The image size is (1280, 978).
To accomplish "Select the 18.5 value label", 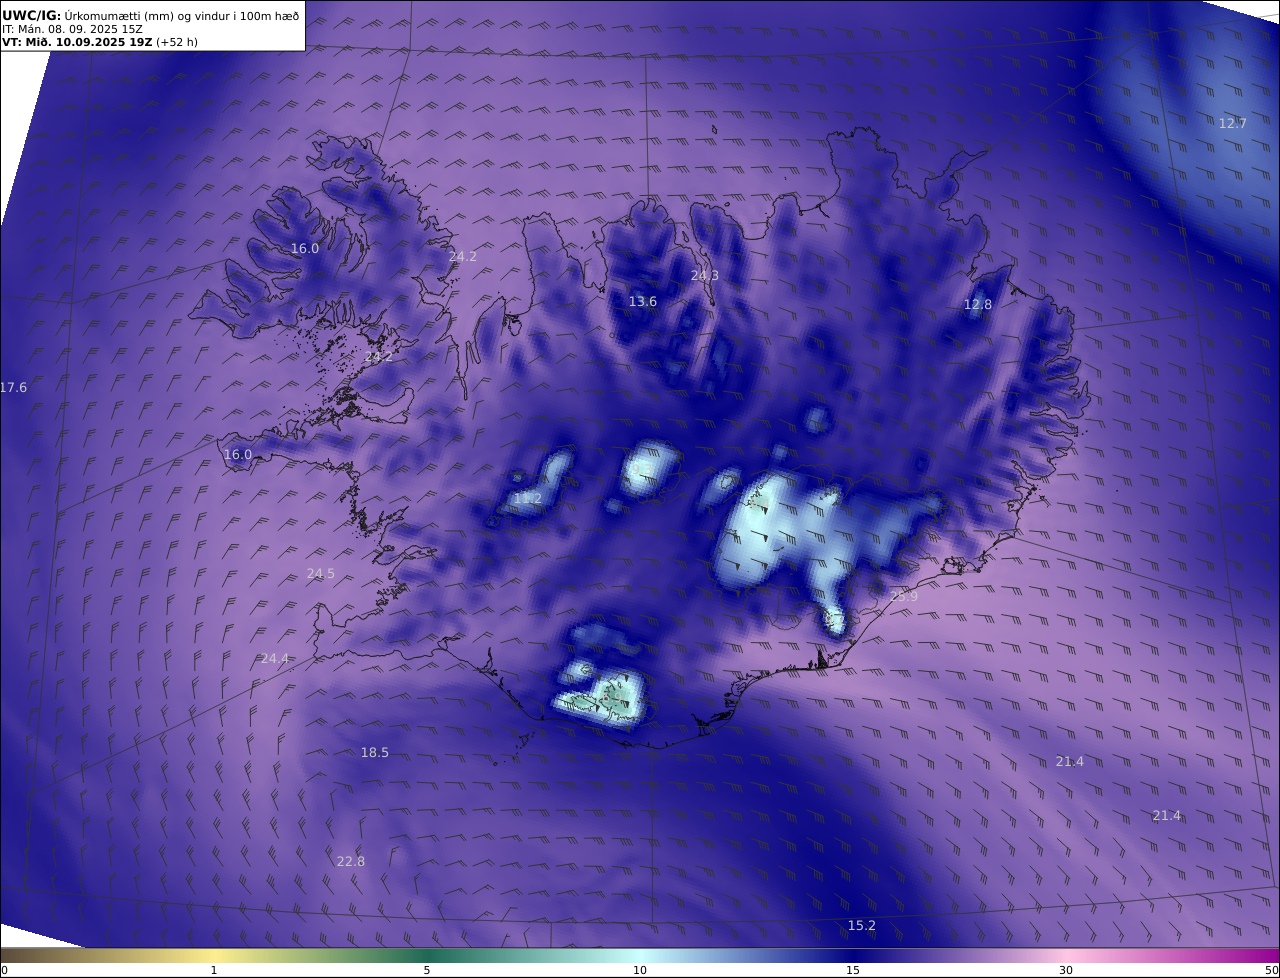I will [375, 752].
